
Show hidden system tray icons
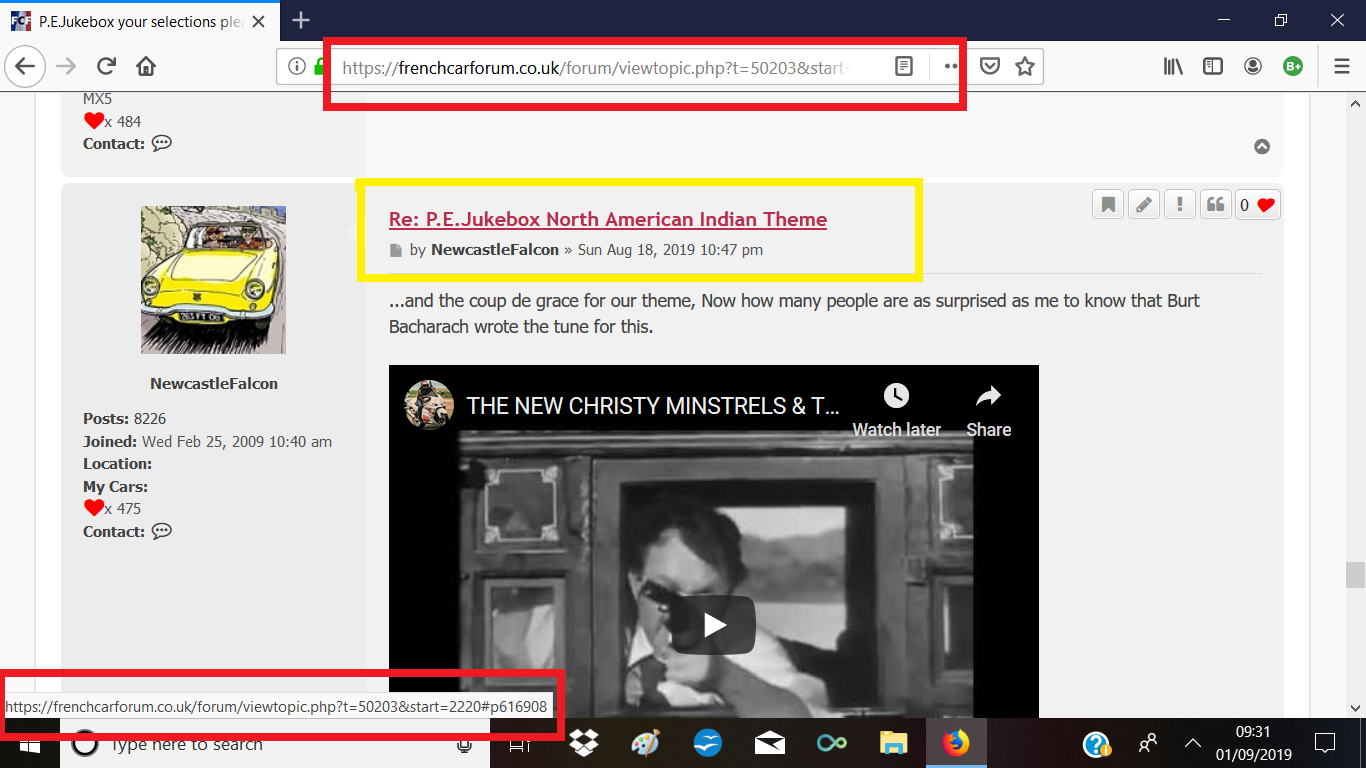pyautogui.click(x=1193, y=744)
